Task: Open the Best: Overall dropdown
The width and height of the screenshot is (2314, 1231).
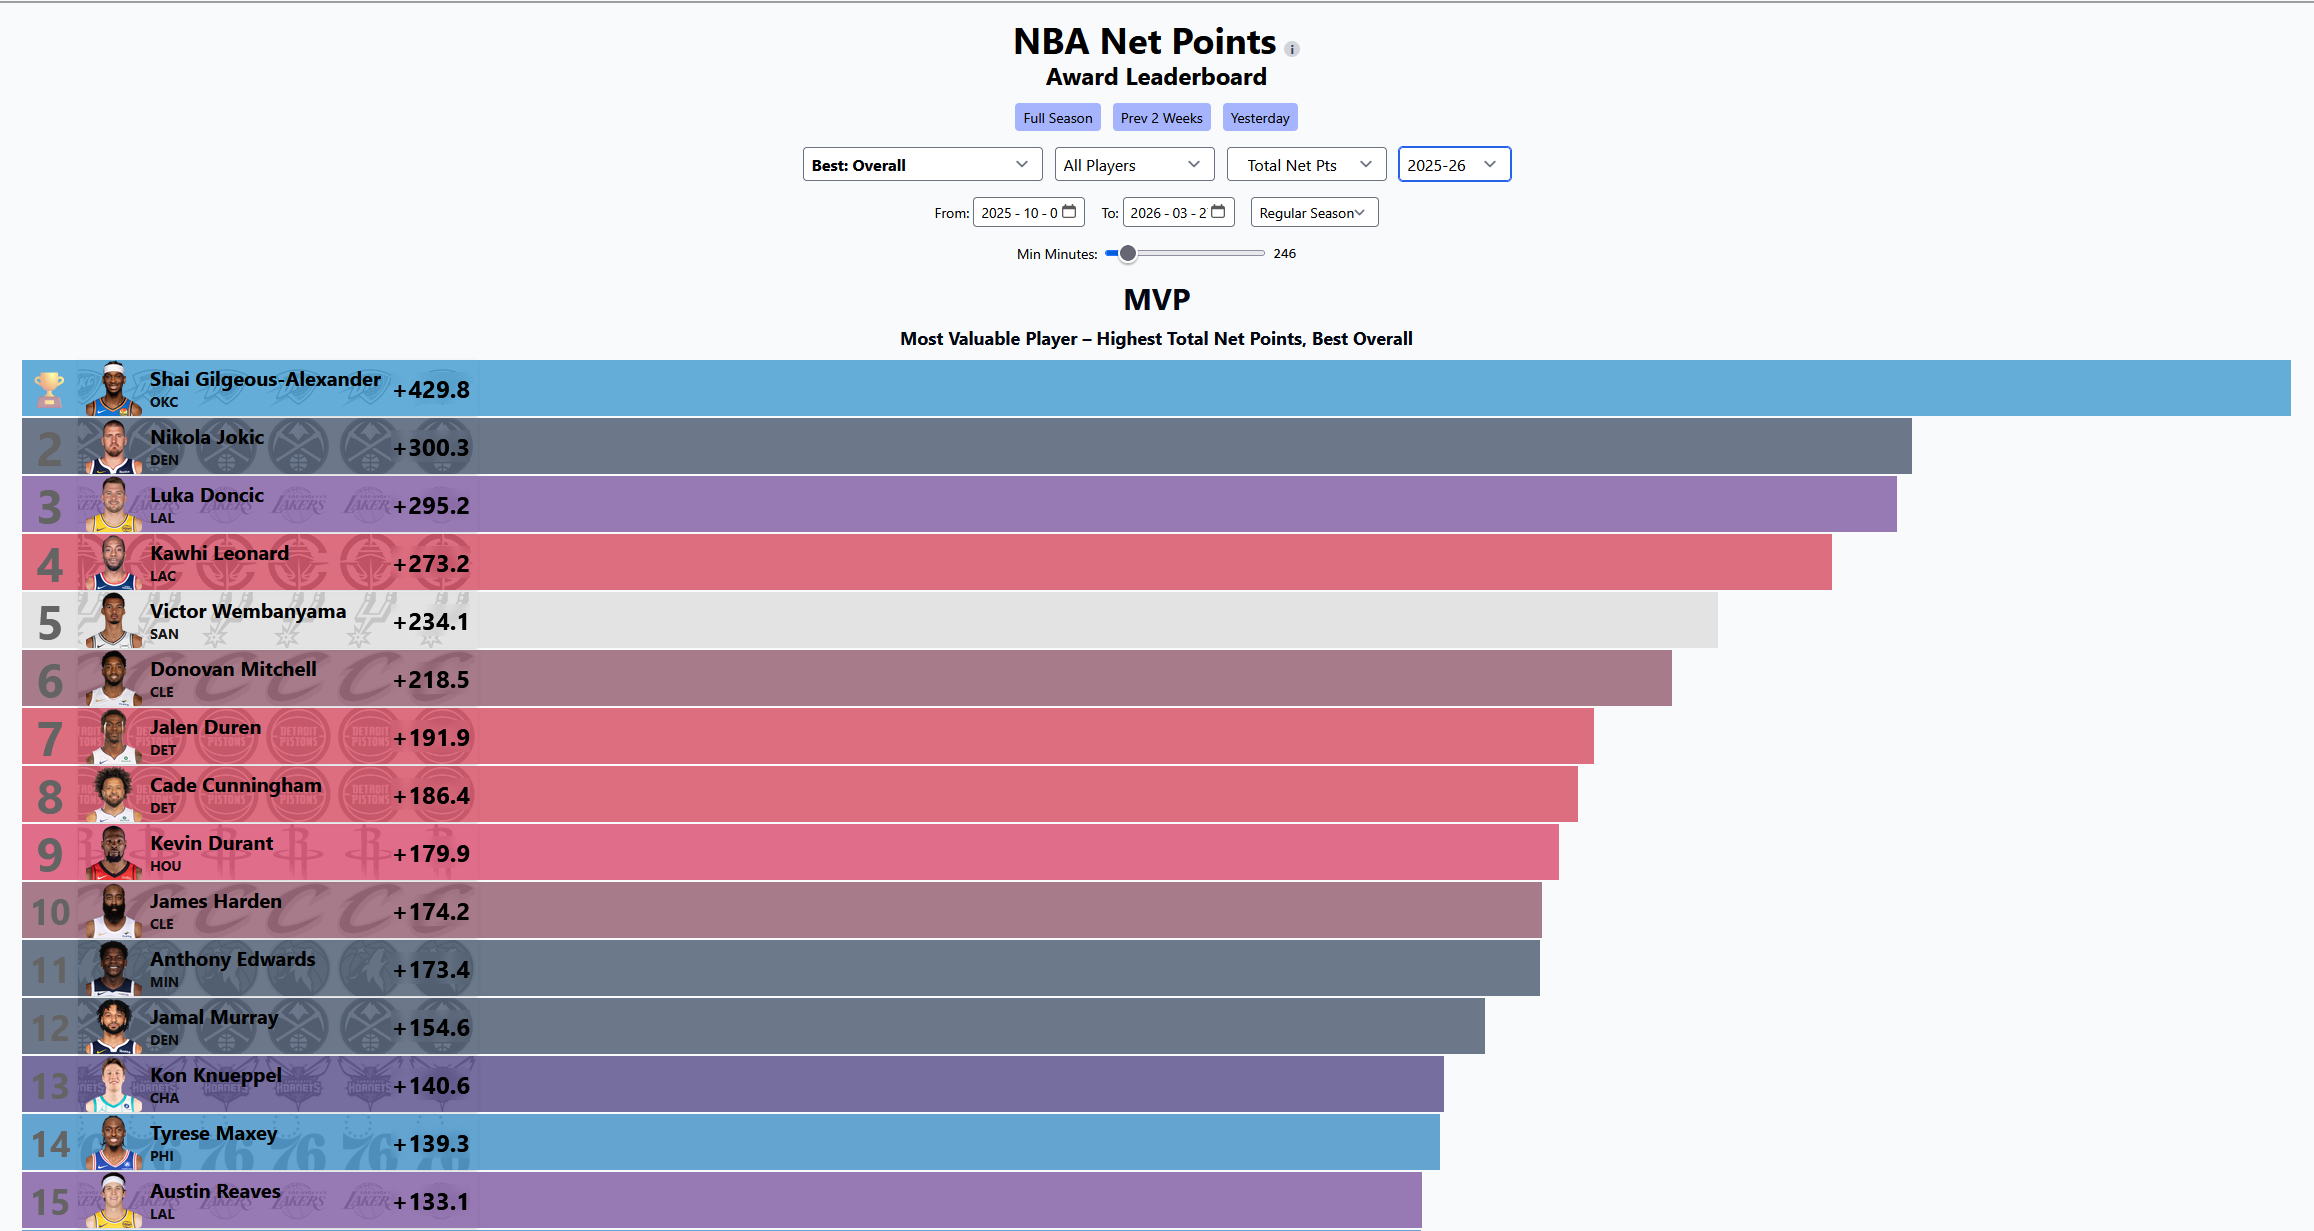Action: click(921, 165)
